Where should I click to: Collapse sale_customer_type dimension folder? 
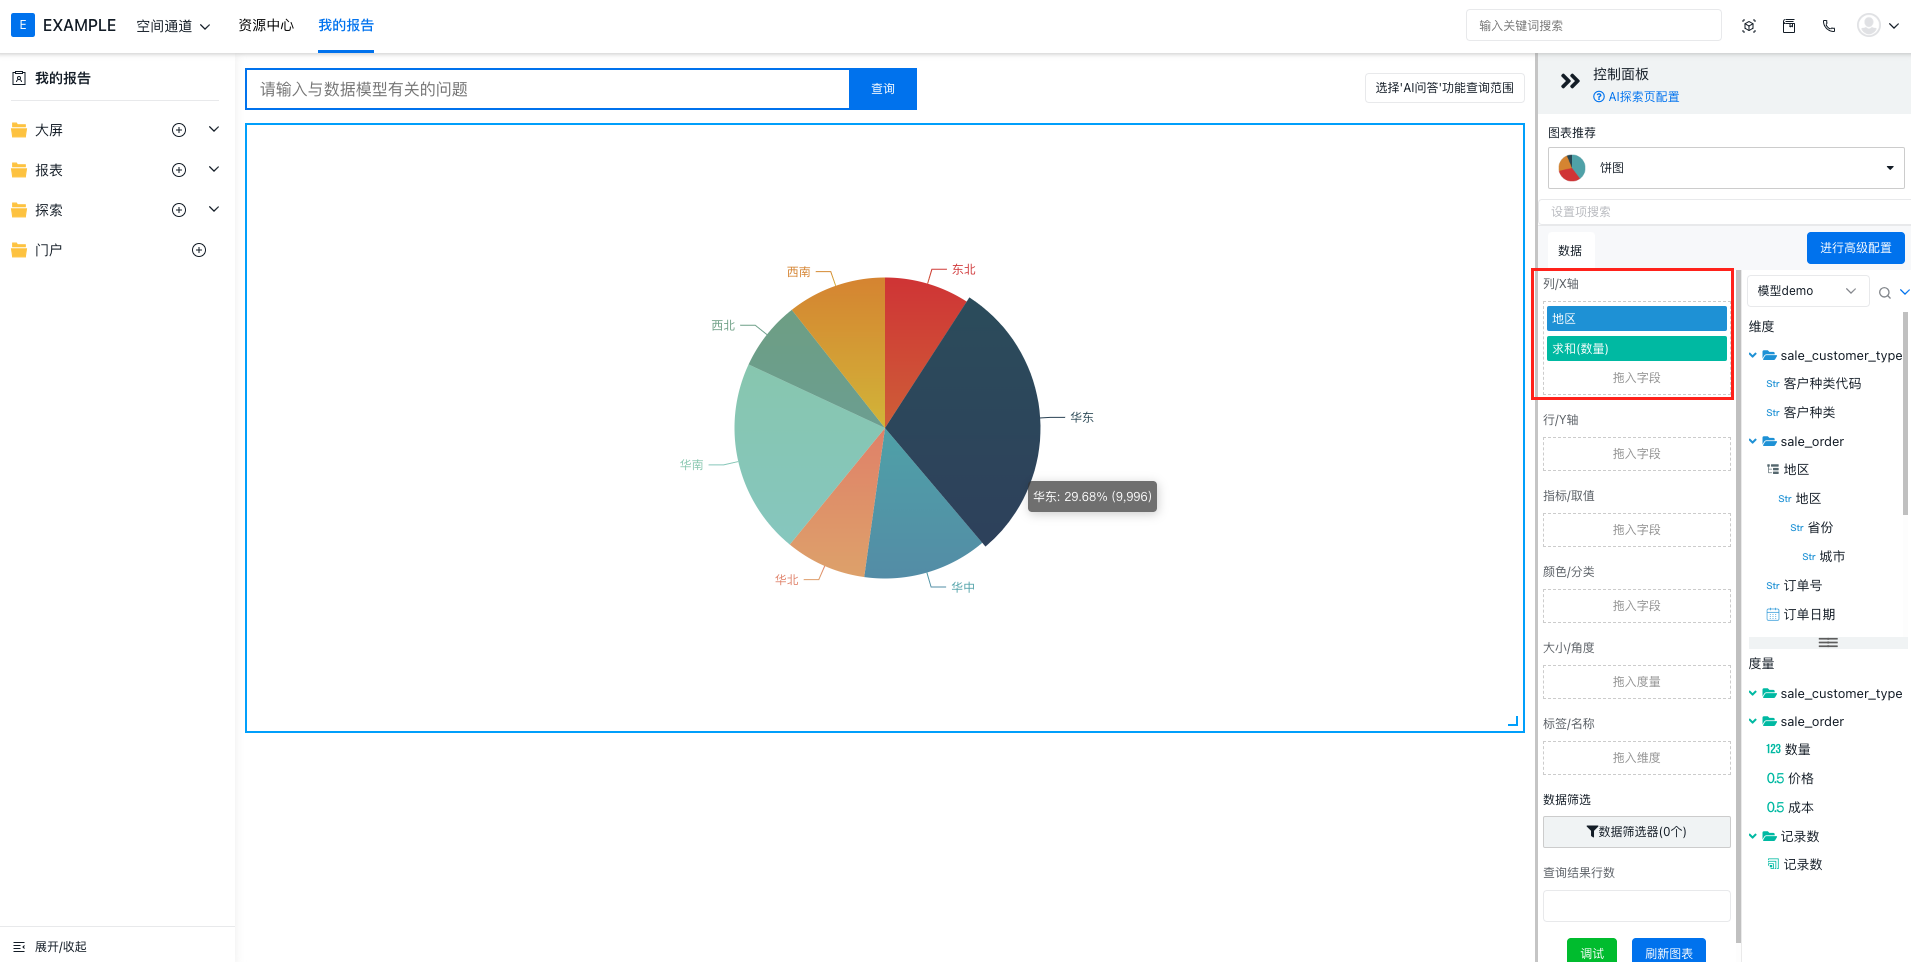point(1753,355)
